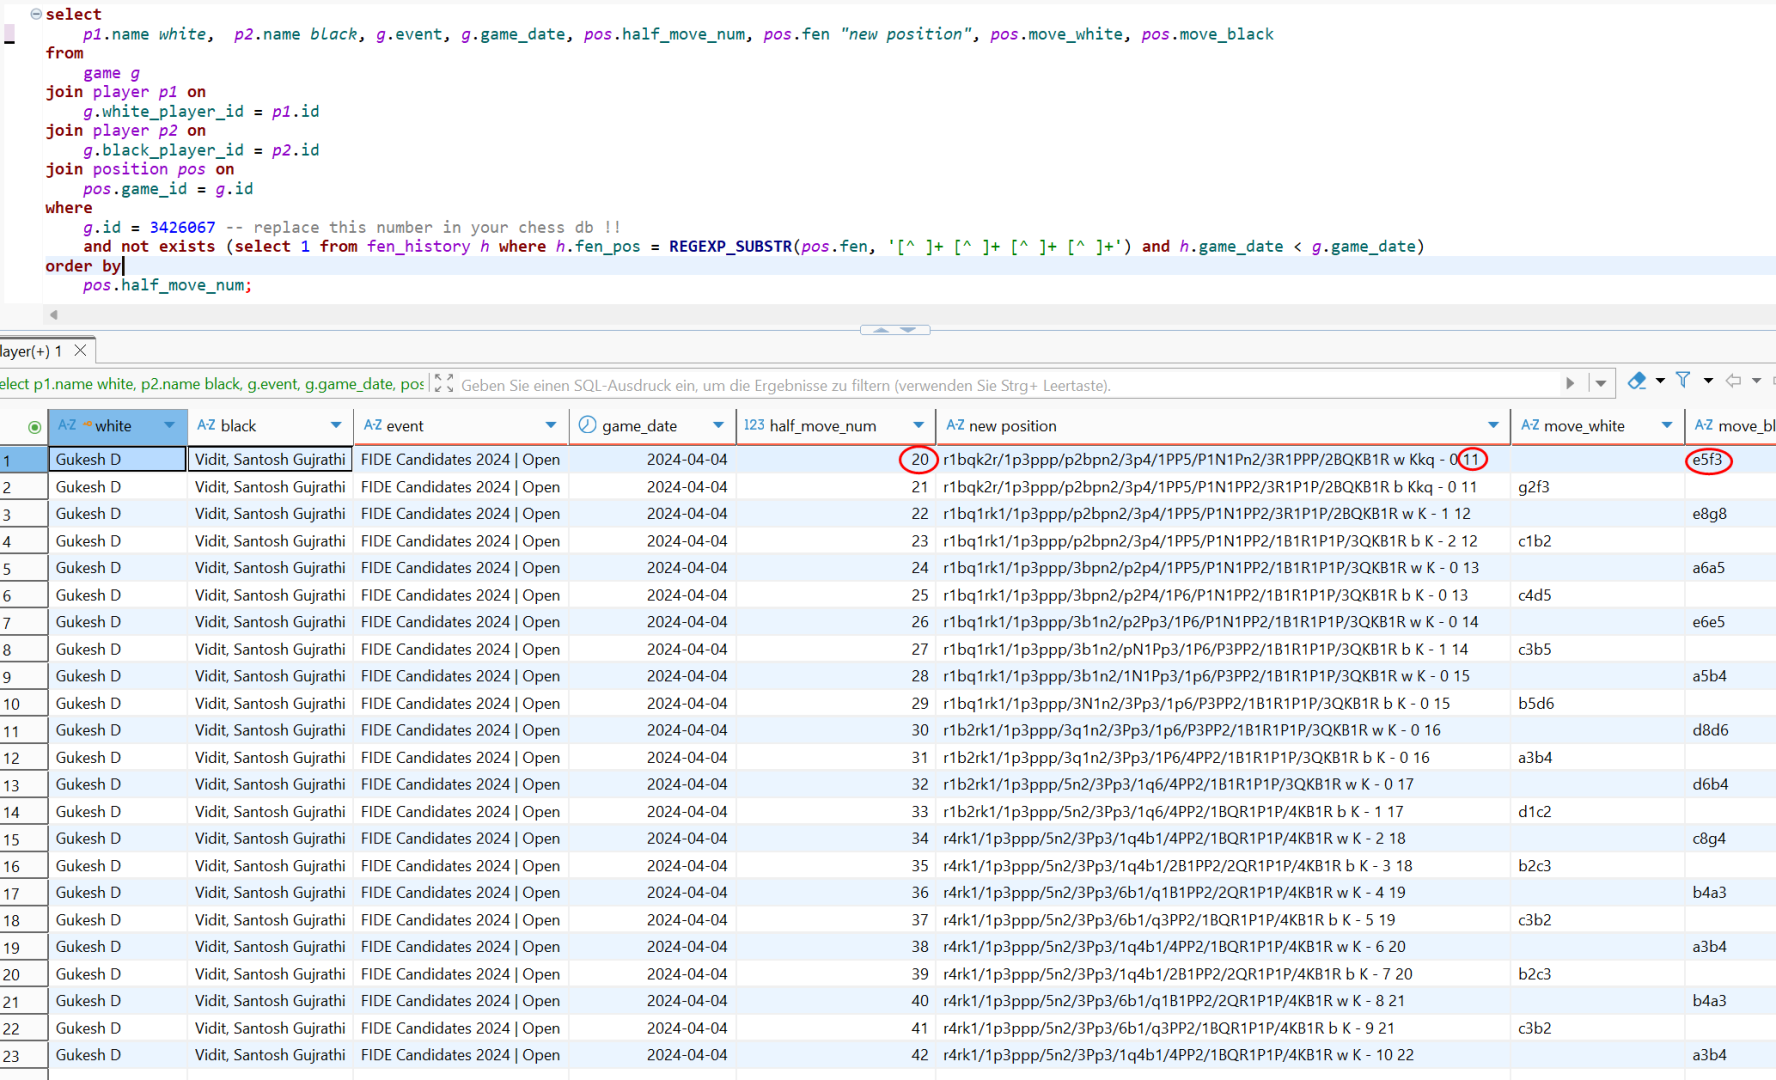Click the new position column header
This screenshot has height=1080, width=1776.
[x=1012, y=426]
